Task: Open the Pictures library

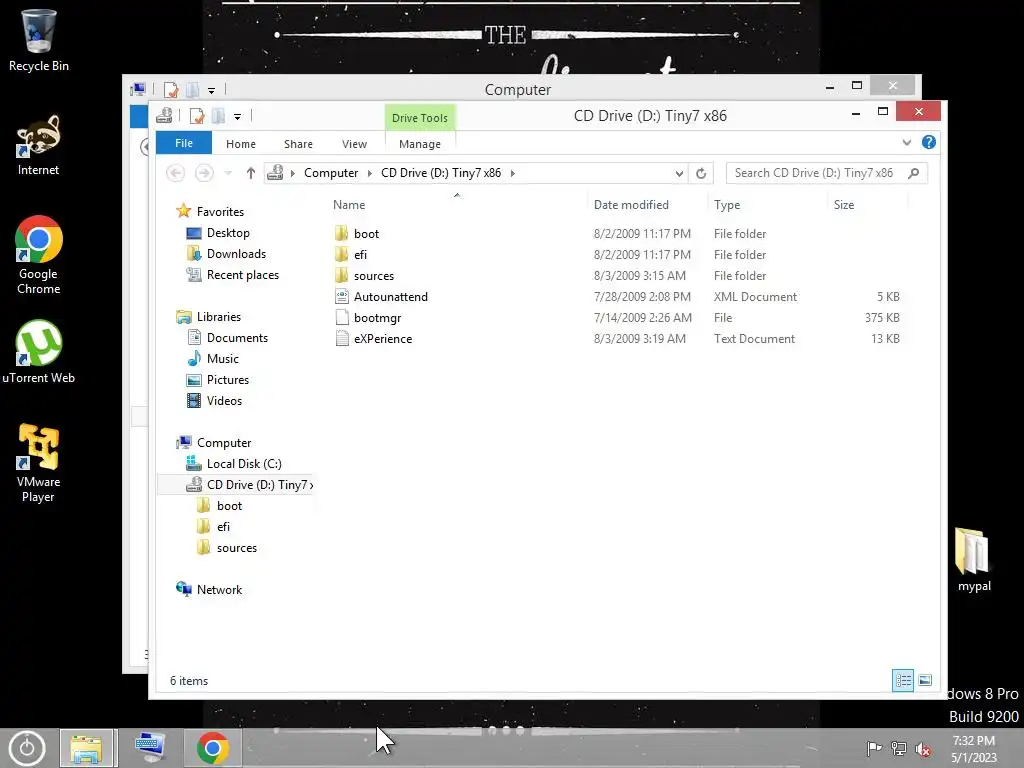Action: pyautogui.click(x=227, y=379)
